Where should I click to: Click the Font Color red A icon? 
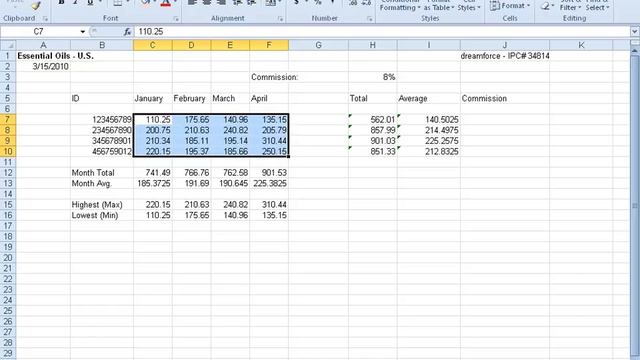click(165, 3)
